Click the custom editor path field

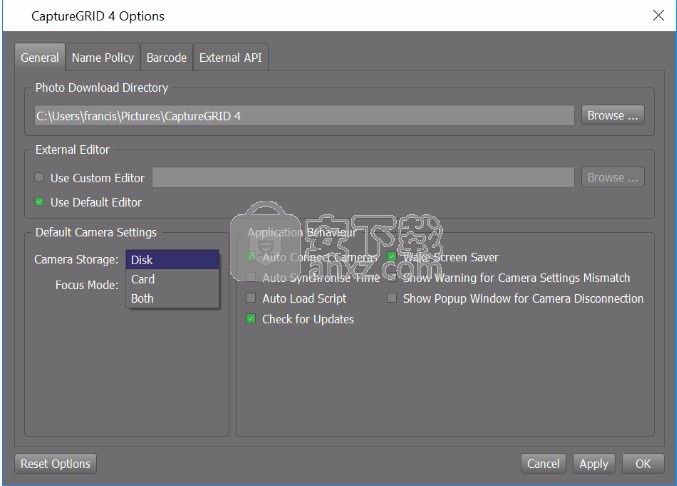[x=363, y=177]
